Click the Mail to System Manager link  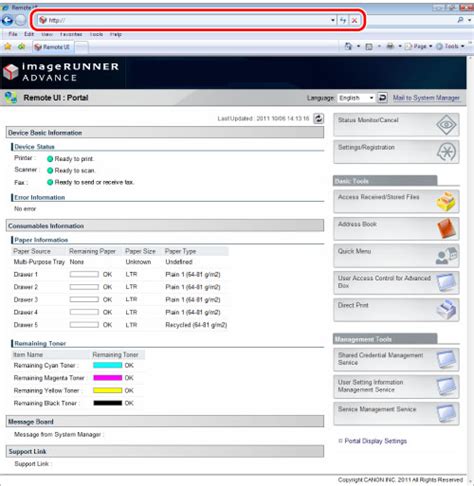(426, 98)
